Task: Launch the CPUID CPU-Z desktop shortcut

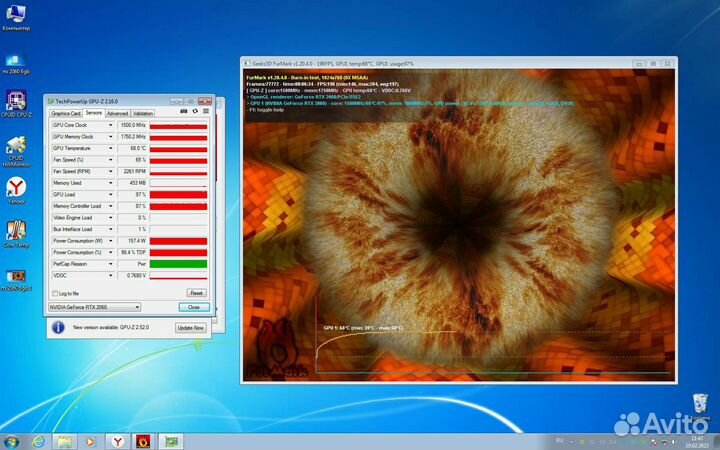Action: coord(16,103)
